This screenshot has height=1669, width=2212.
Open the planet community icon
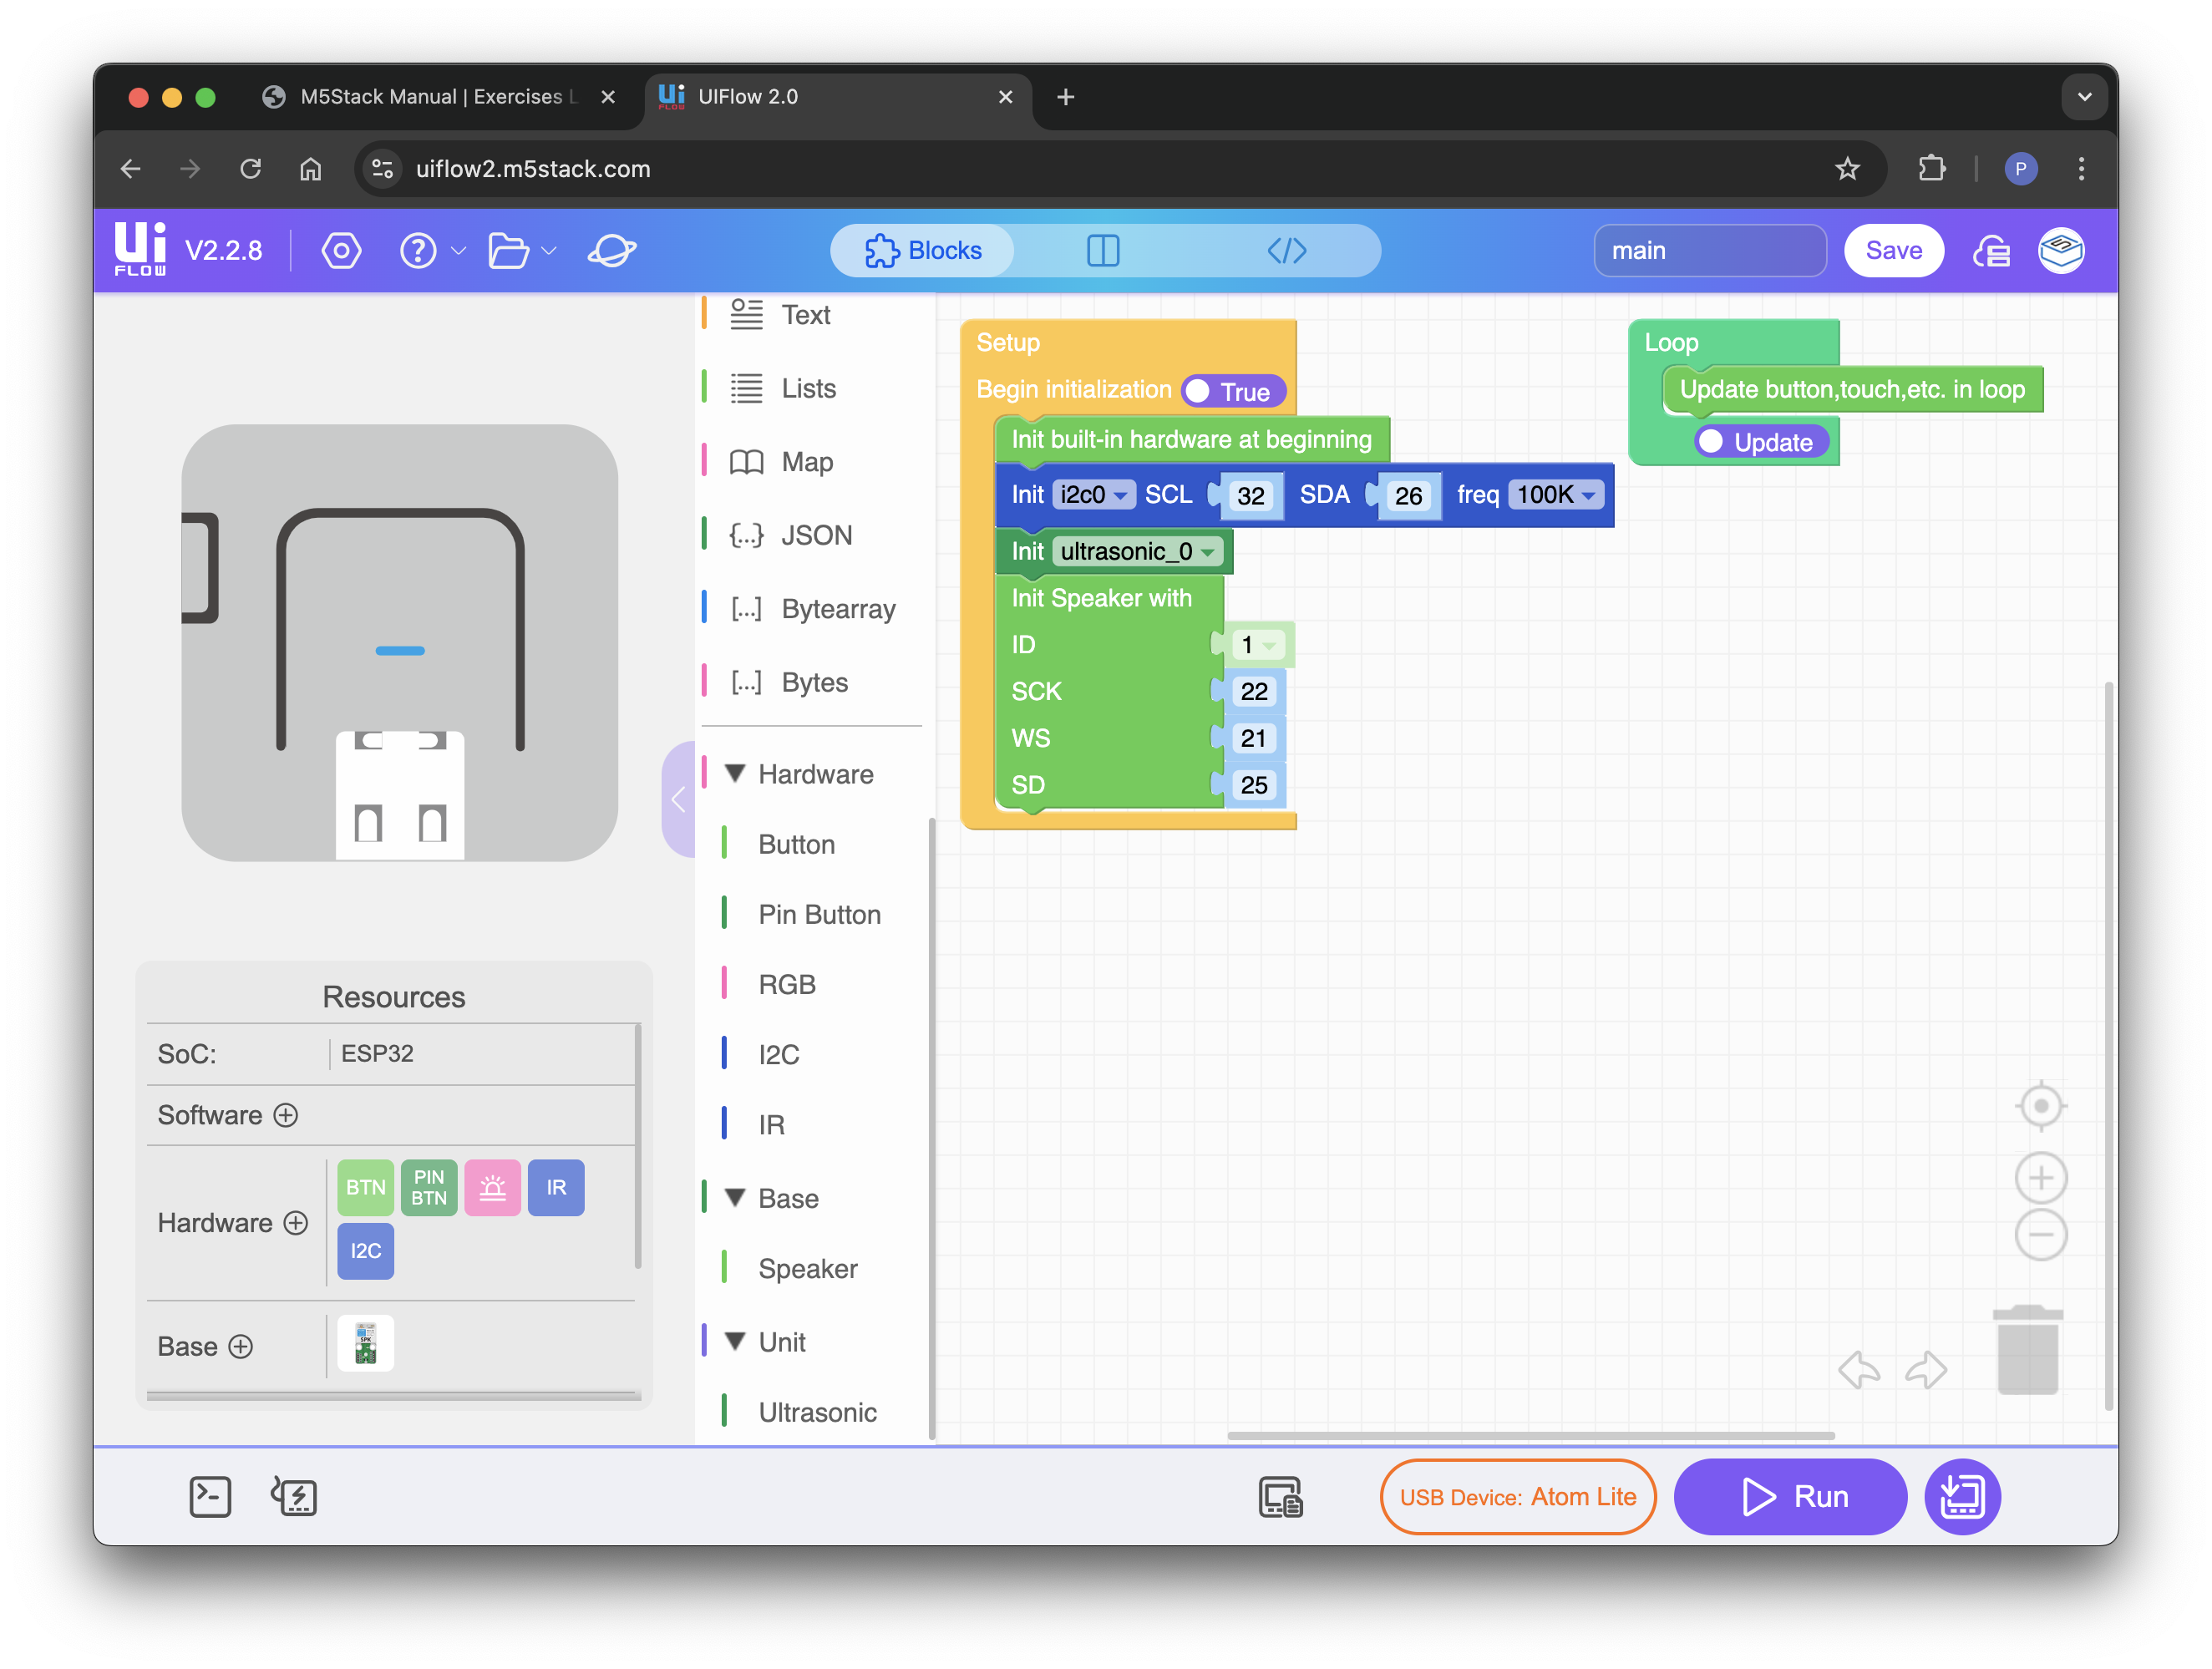pos(612,250)
